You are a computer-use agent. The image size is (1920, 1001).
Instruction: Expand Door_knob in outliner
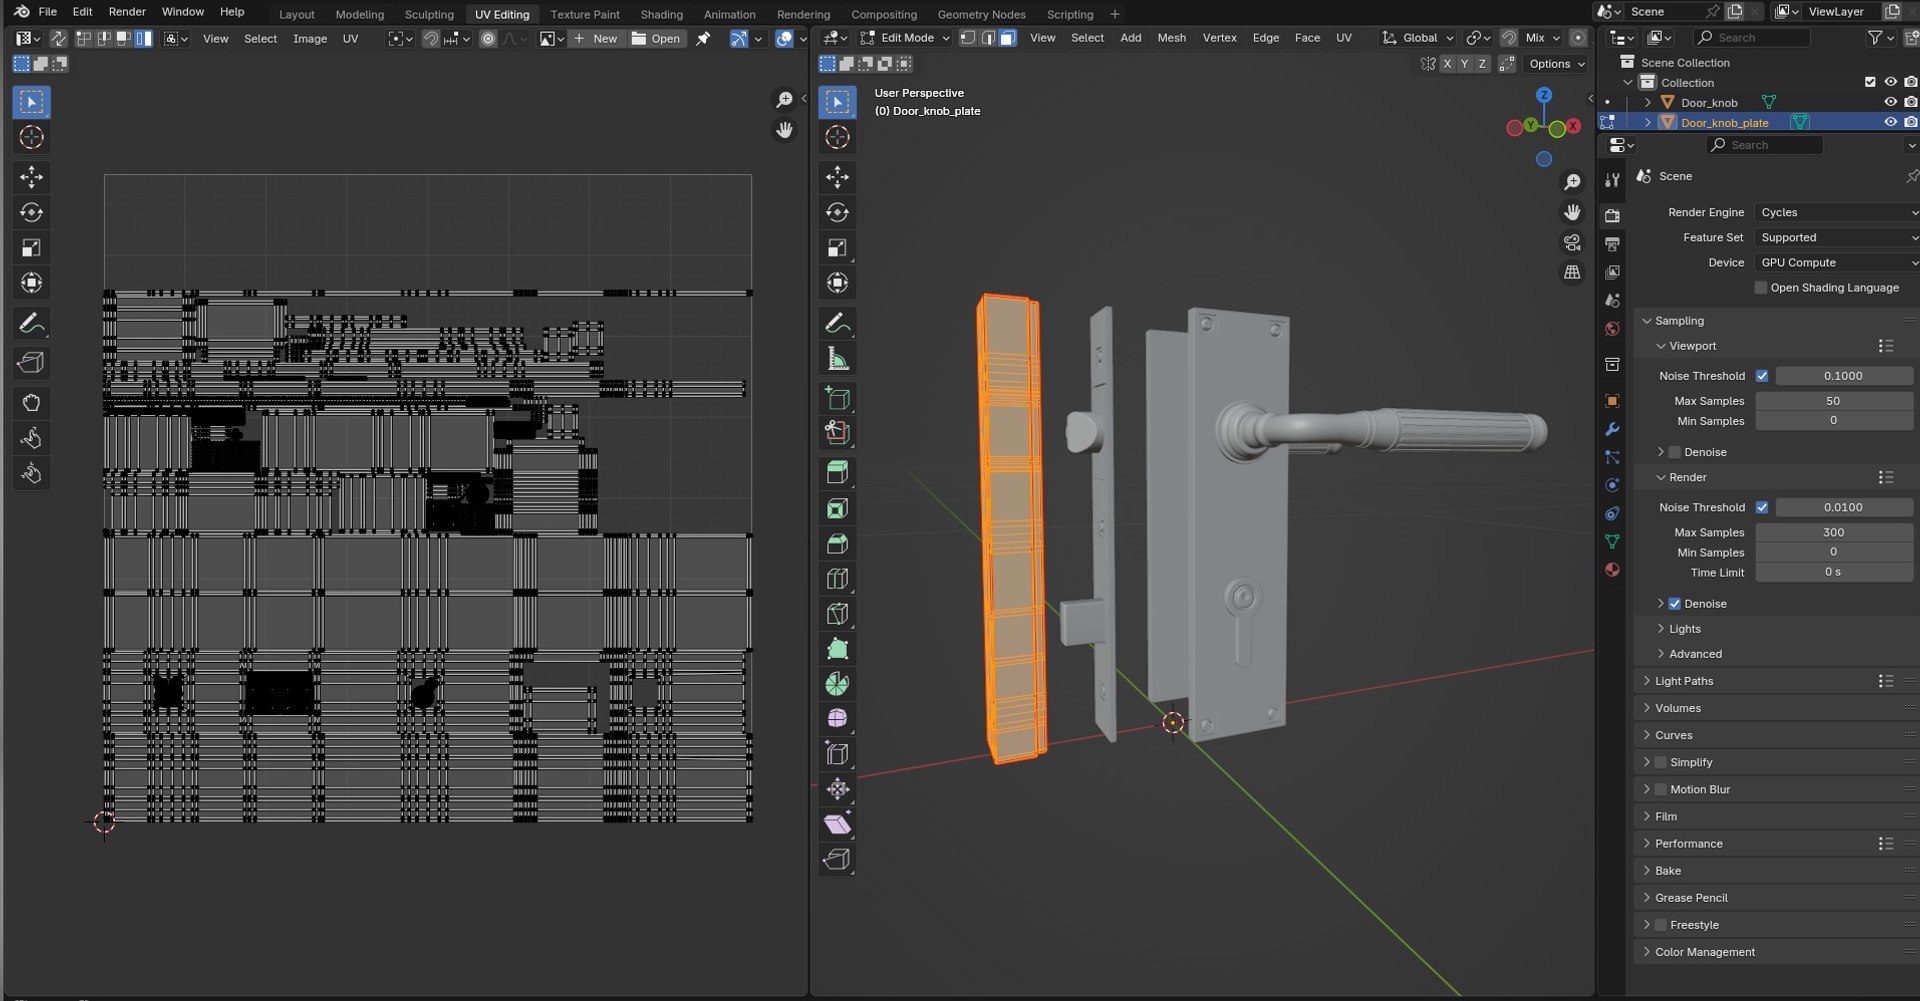point(1648,103)
